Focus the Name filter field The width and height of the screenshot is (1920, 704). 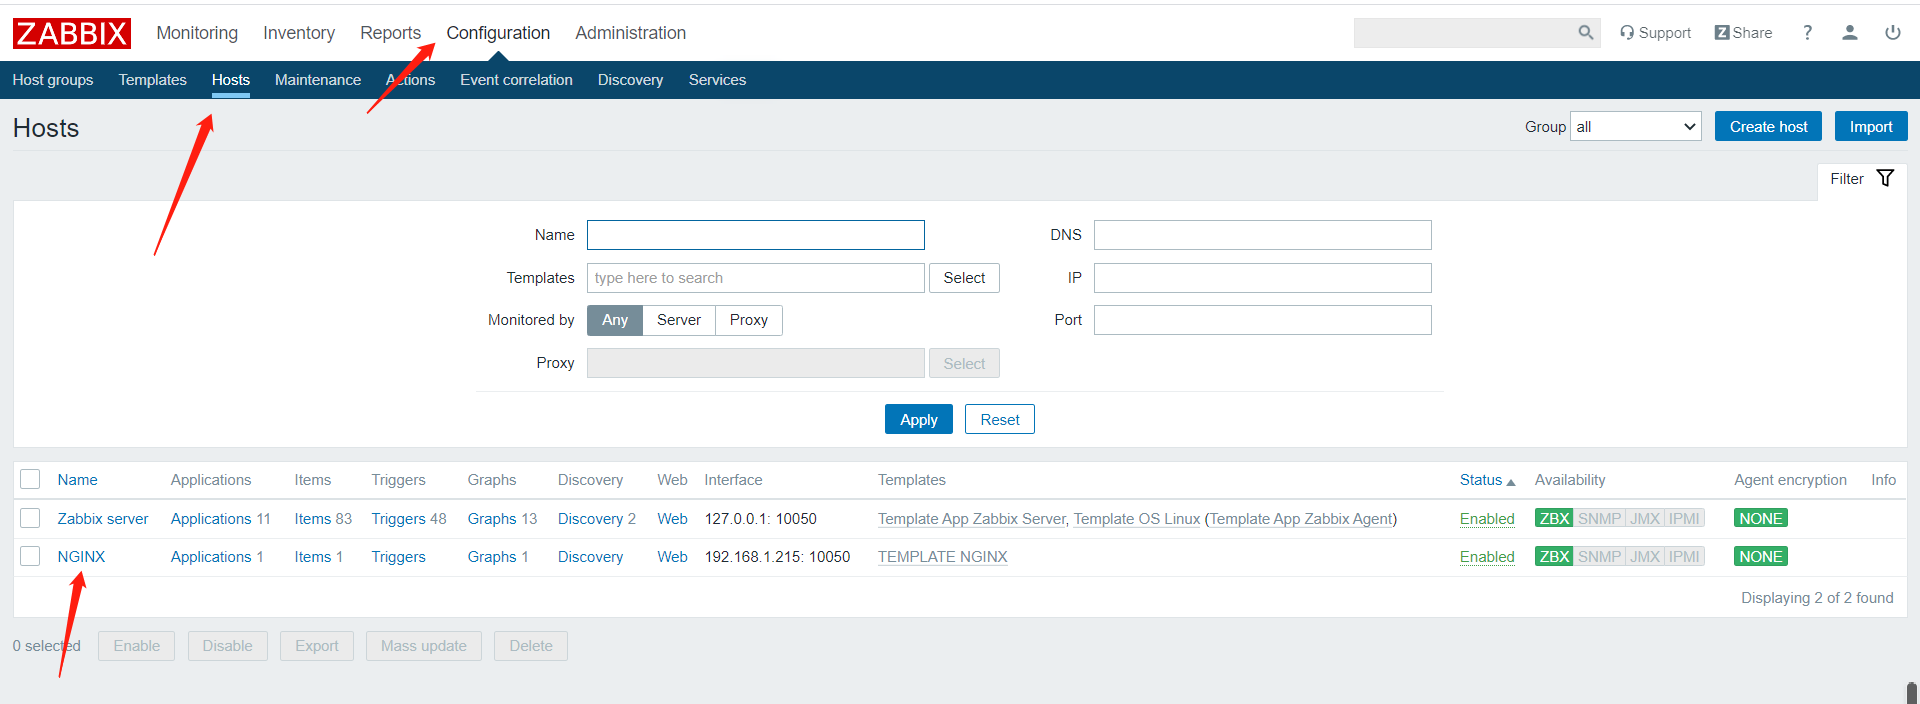756,235
